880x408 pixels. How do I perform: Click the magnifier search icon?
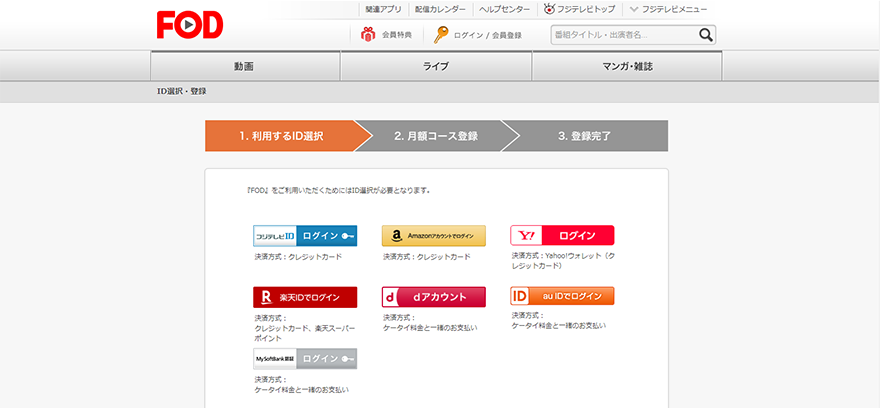(705, 35)
